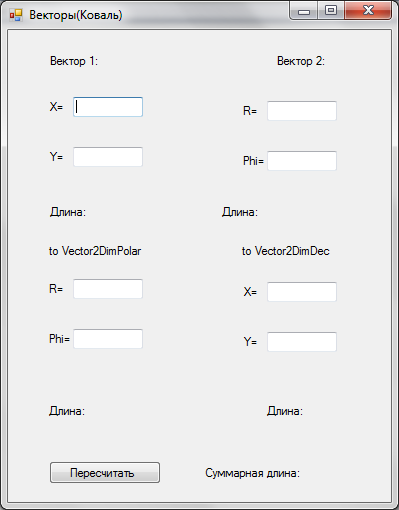Focus the Phi= field under Вектор 2

click(302, 161)
